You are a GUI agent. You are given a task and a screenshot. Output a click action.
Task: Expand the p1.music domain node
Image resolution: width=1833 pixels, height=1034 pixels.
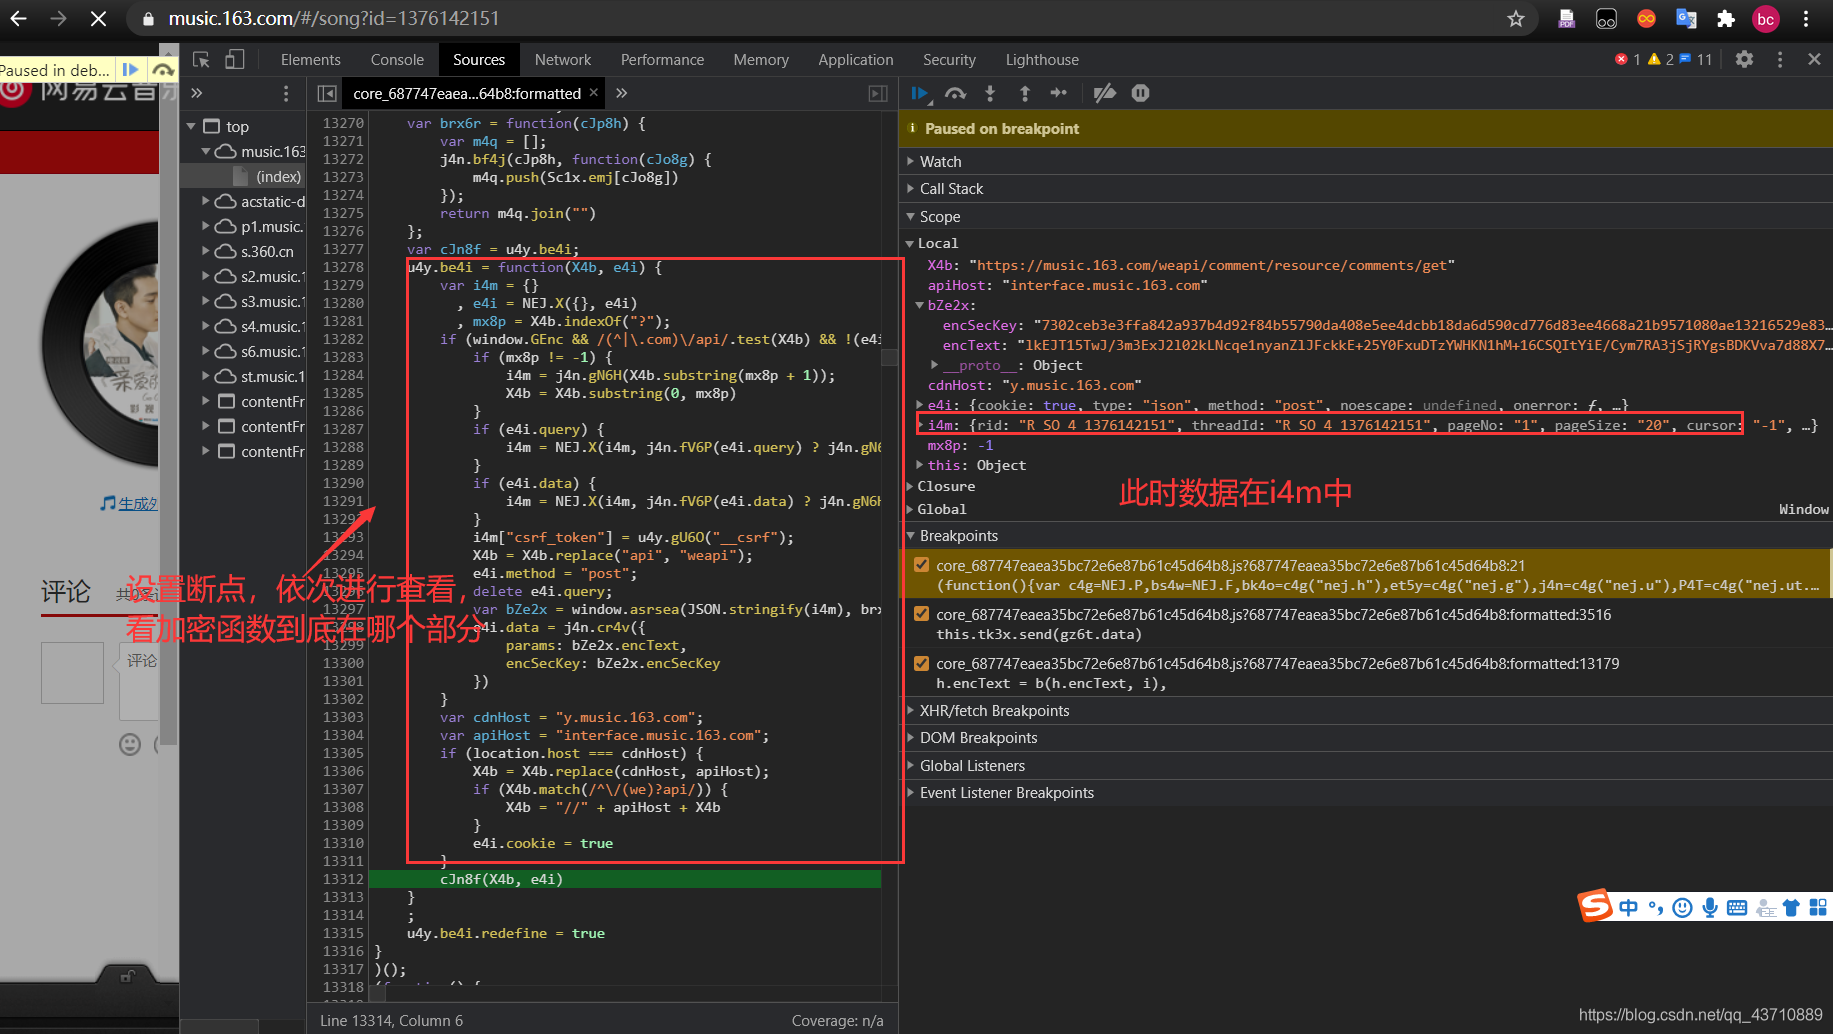(206, 226)
